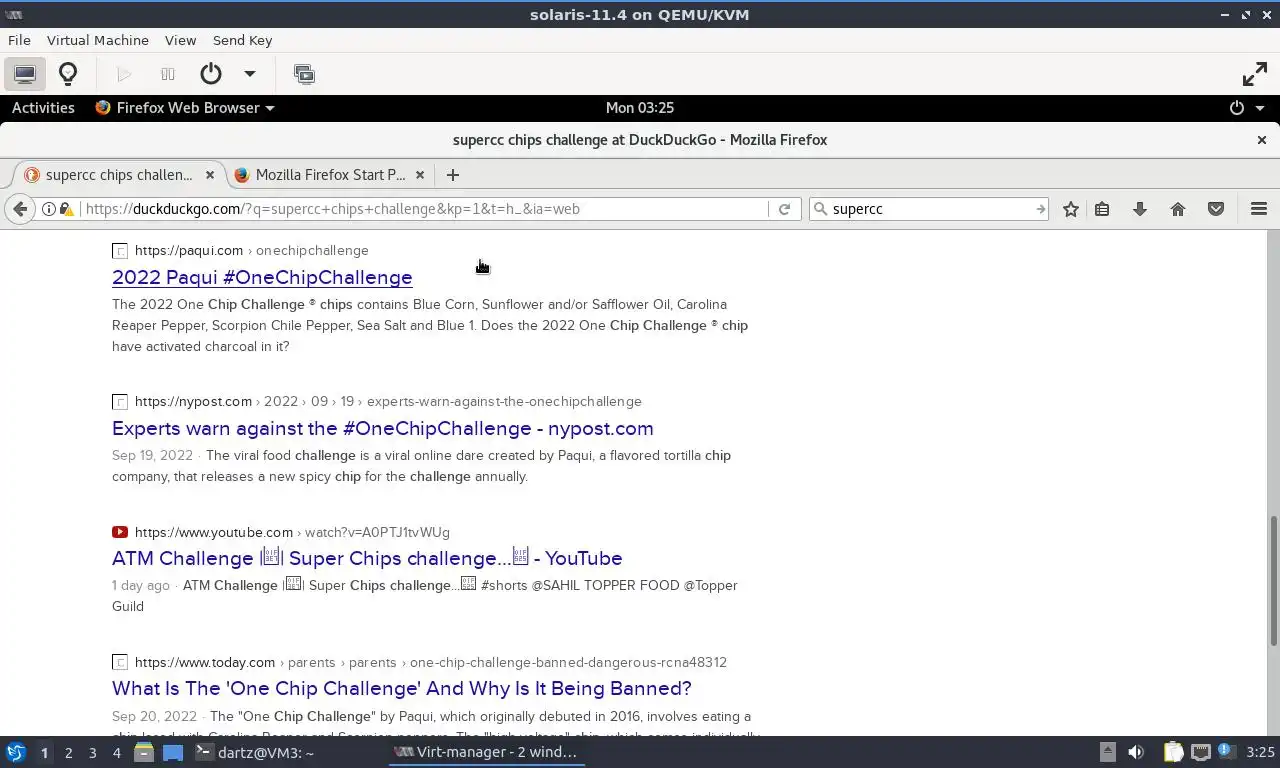This screenshot has width=1280, height=768.
Task: Open the File menu
Action: click(19, 40)
